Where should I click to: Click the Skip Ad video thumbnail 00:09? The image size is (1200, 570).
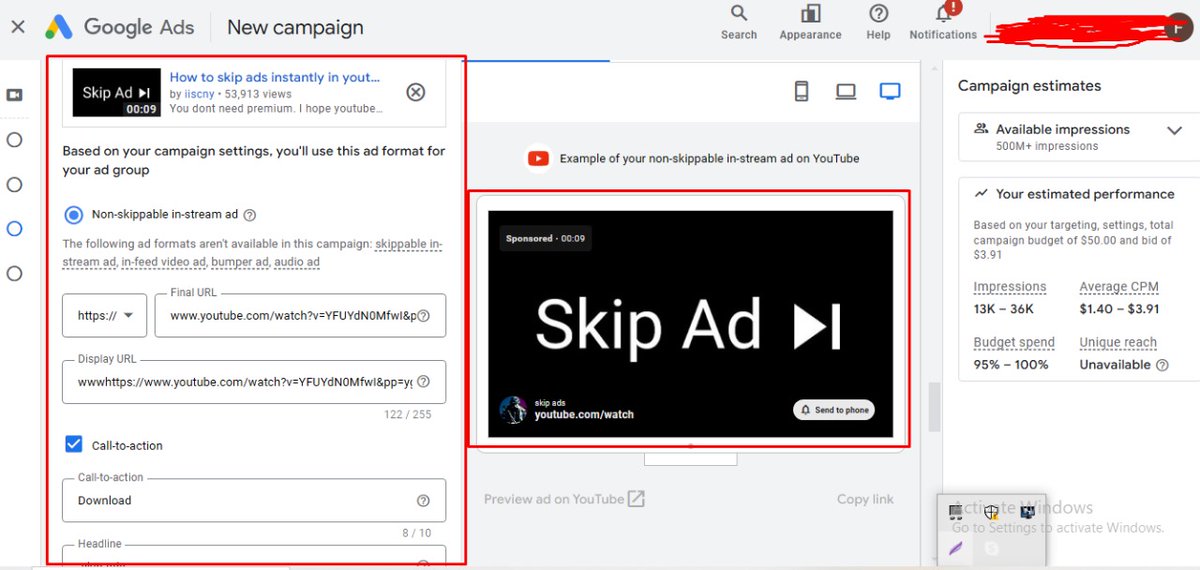click(x=117, y=93)
